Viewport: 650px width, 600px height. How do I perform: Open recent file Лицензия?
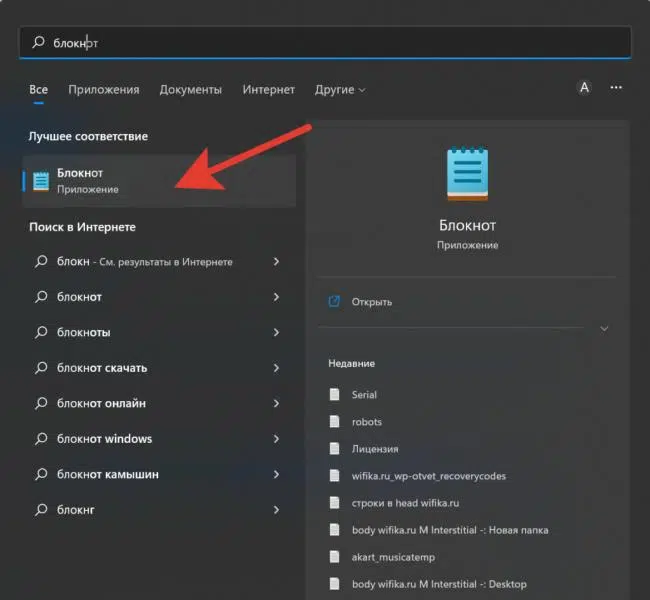point(374,449)
